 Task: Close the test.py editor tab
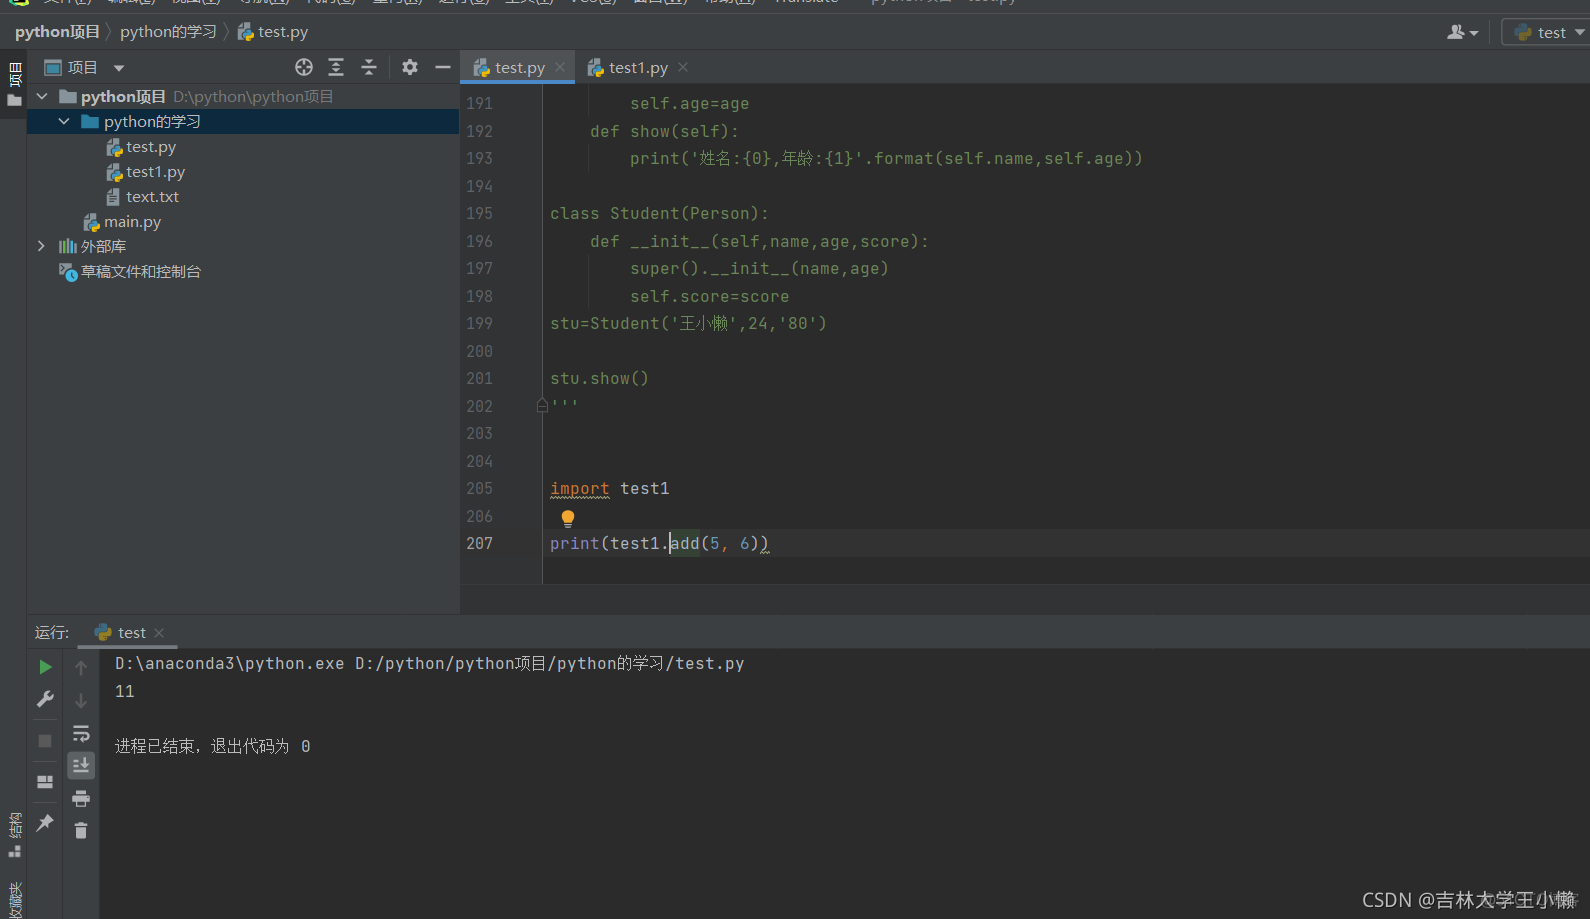560,67
